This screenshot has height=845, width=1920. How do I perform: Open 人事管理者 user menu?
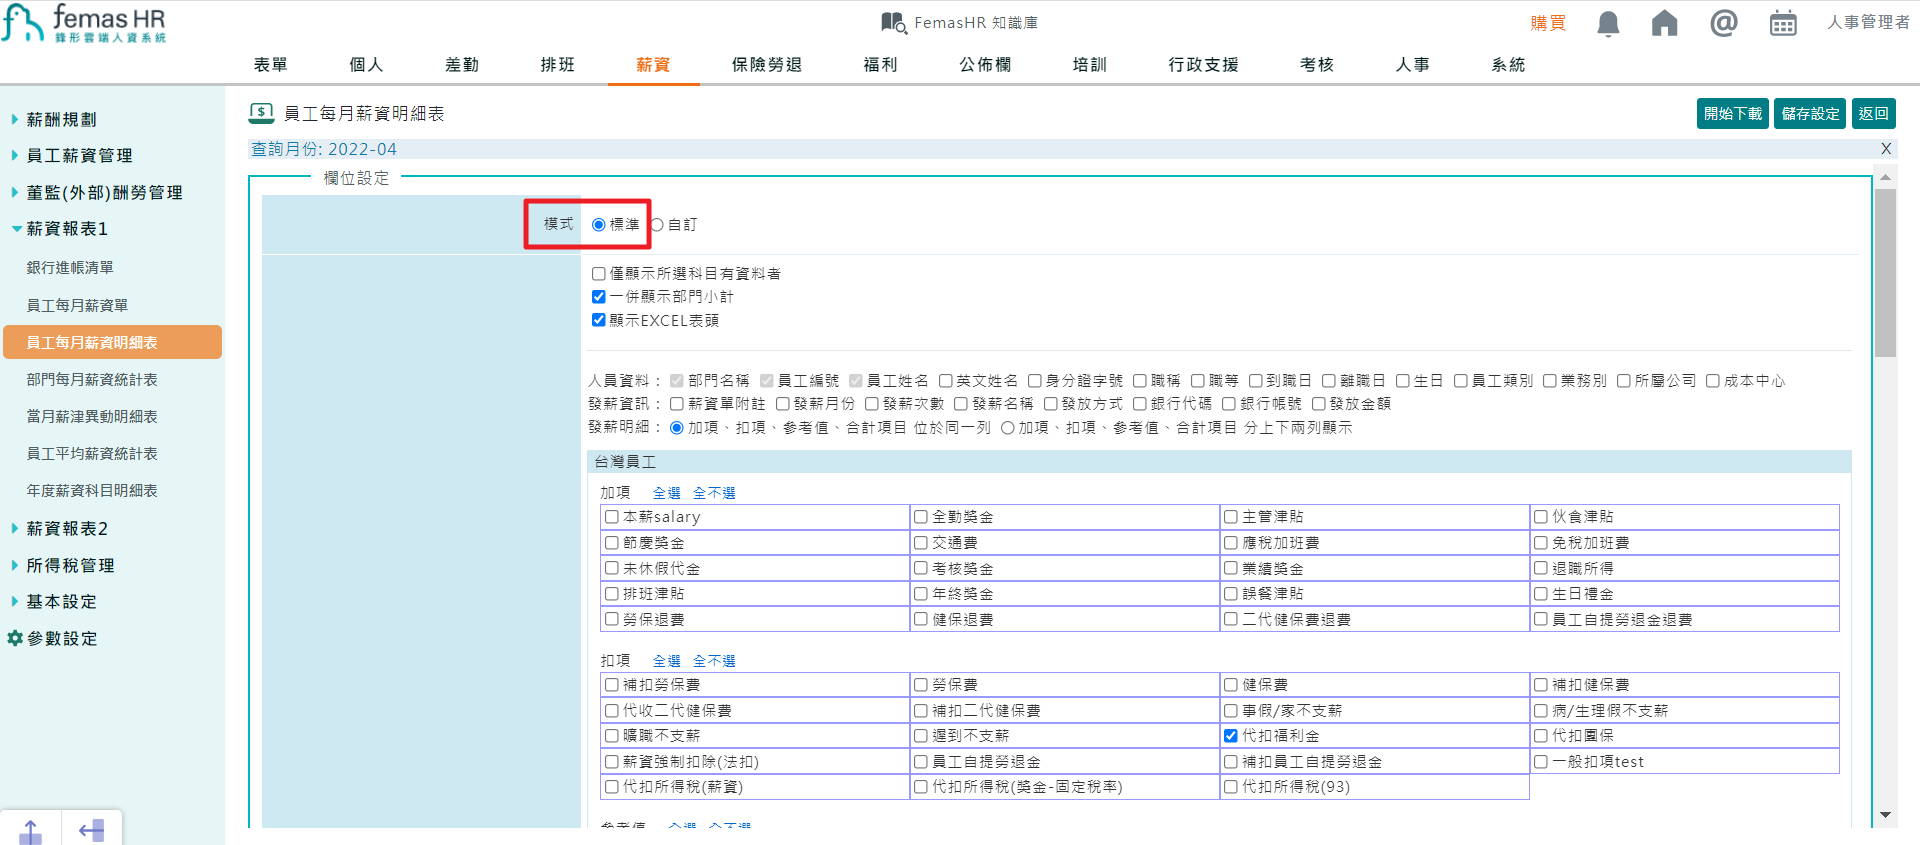[x=1868, y=22]
